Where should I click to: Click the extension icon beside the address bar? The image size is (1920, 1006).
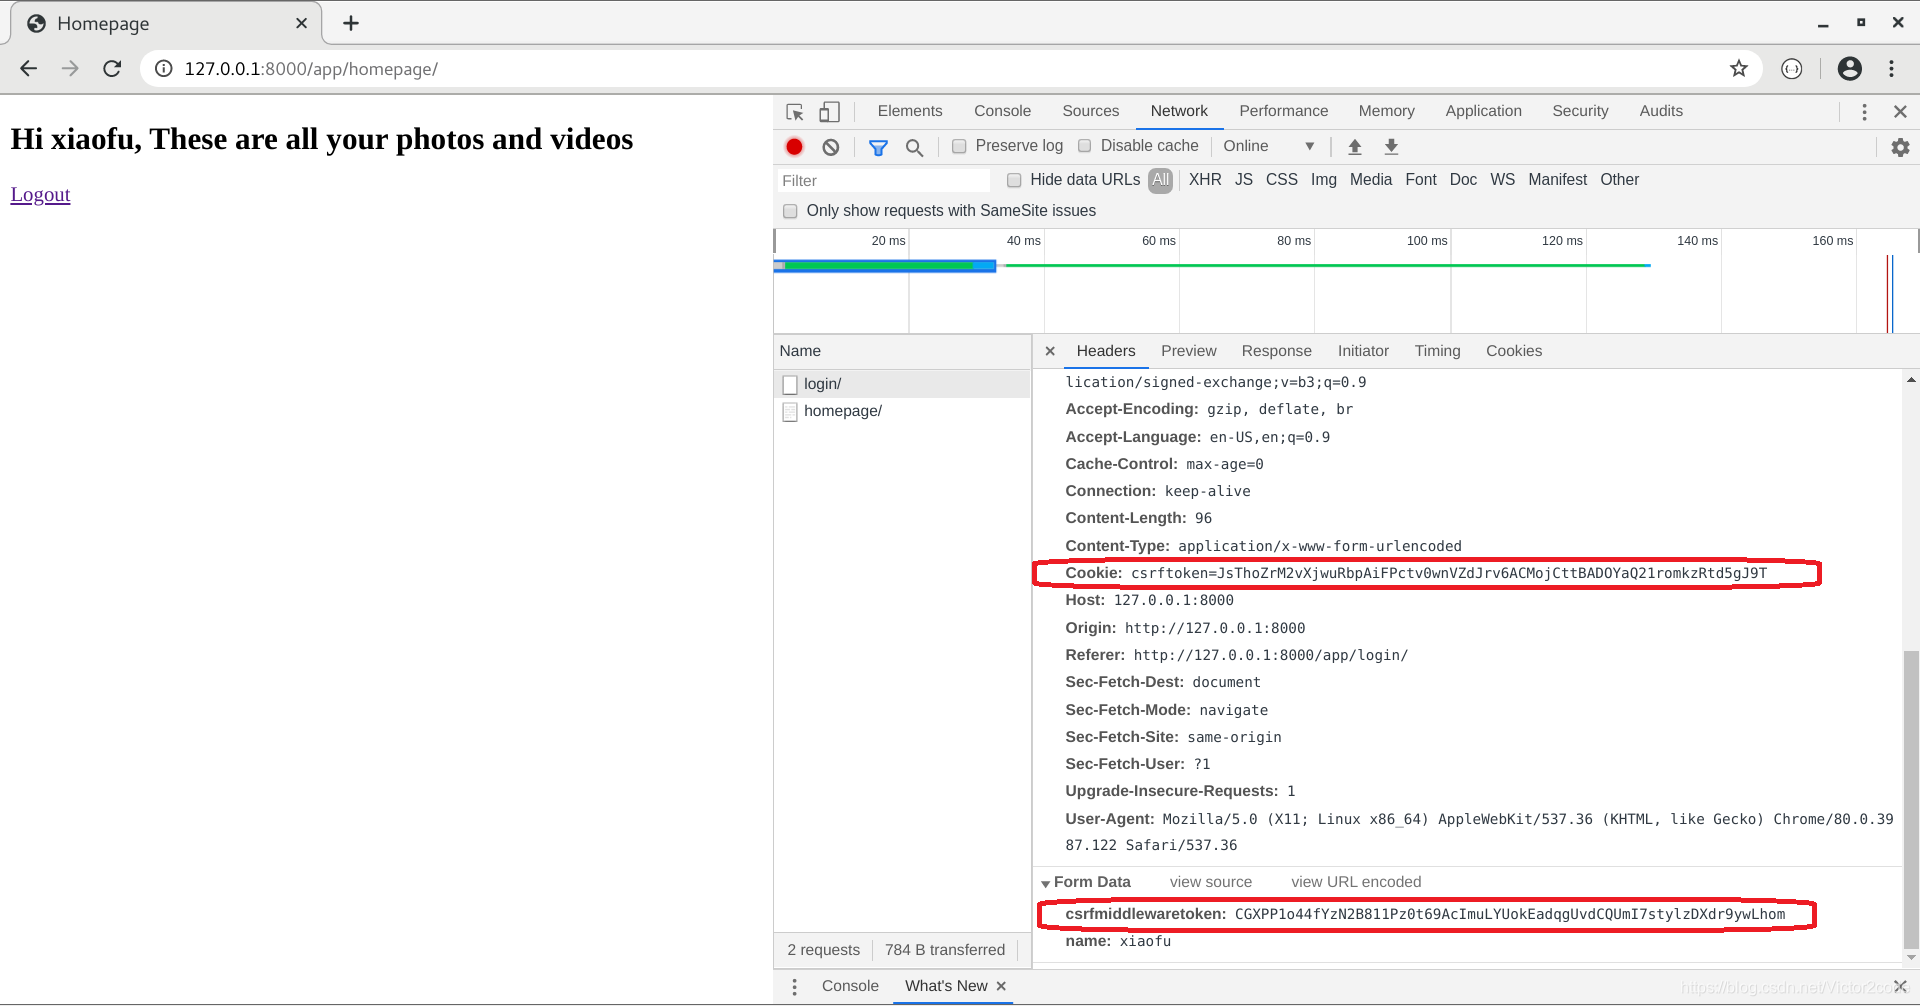point(1792,68)
